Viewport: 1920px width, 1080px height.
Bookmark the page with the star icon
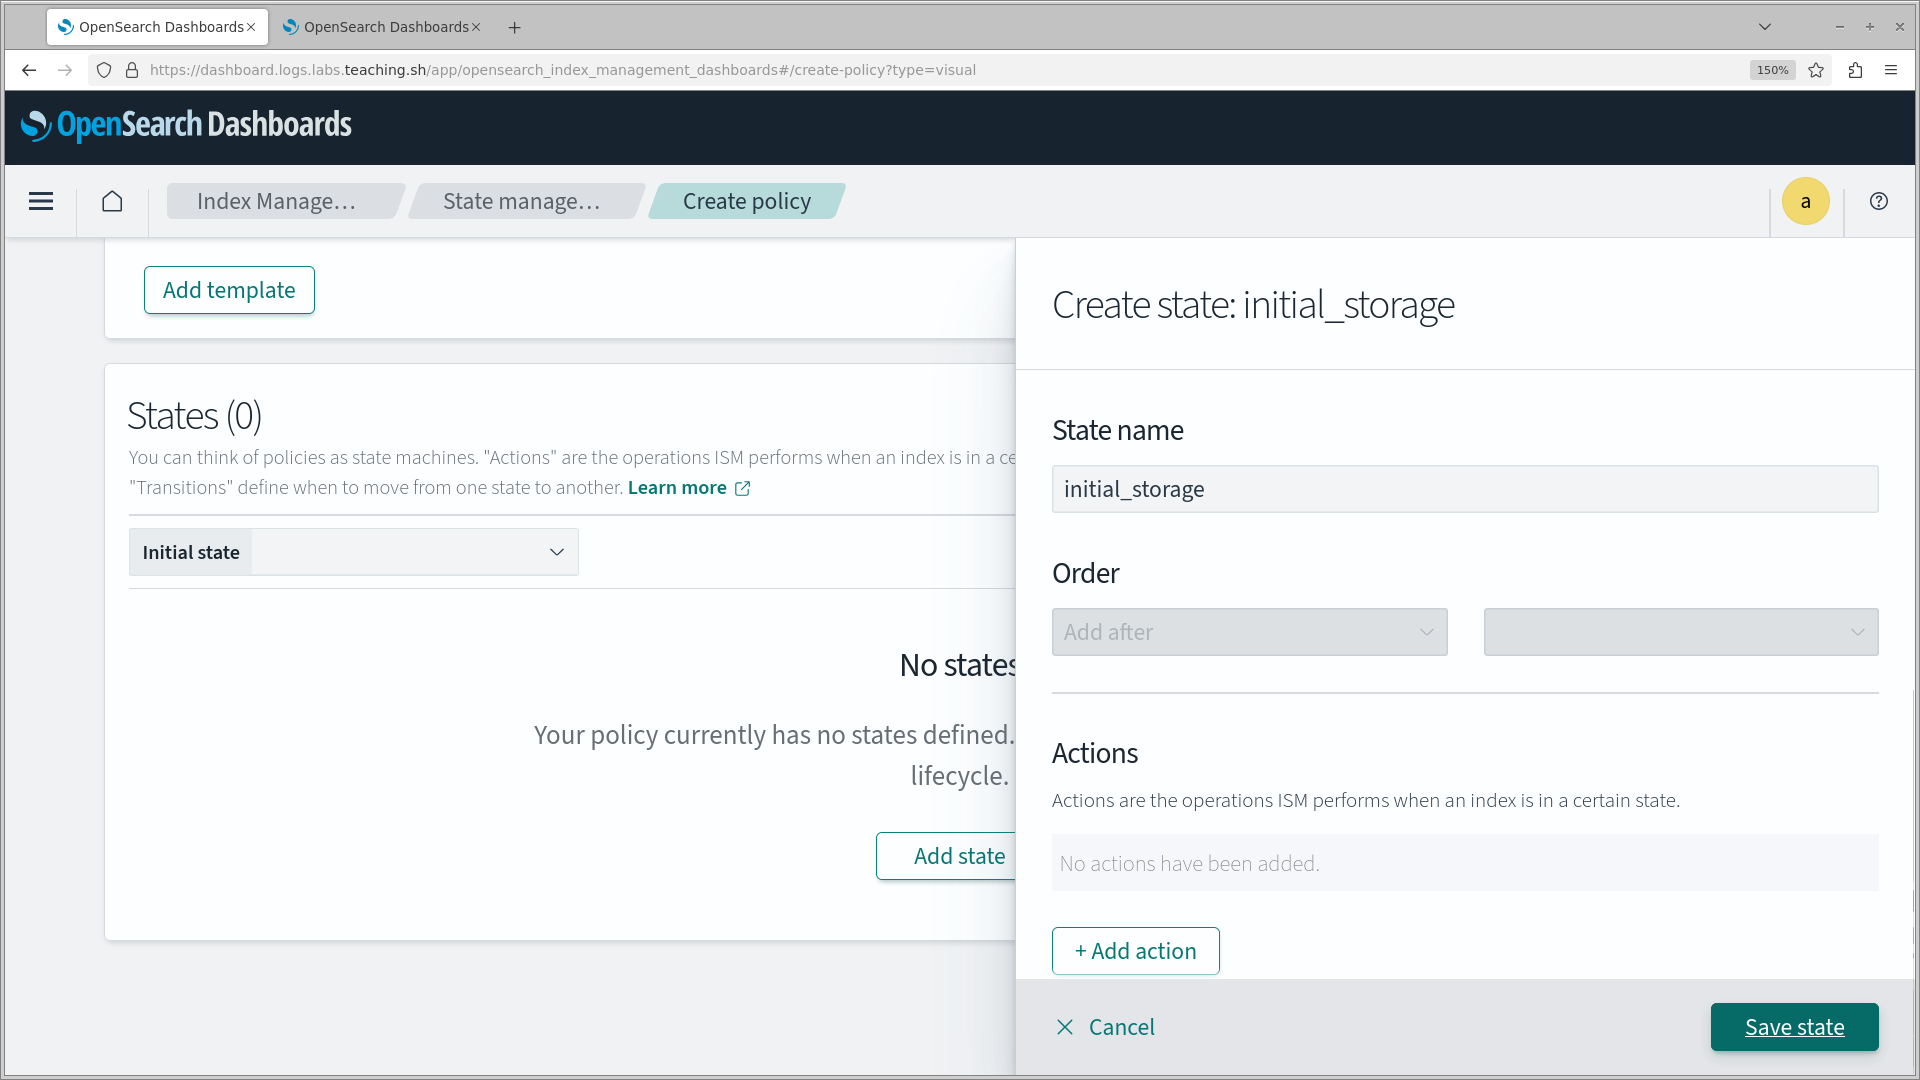point(1816,70)
